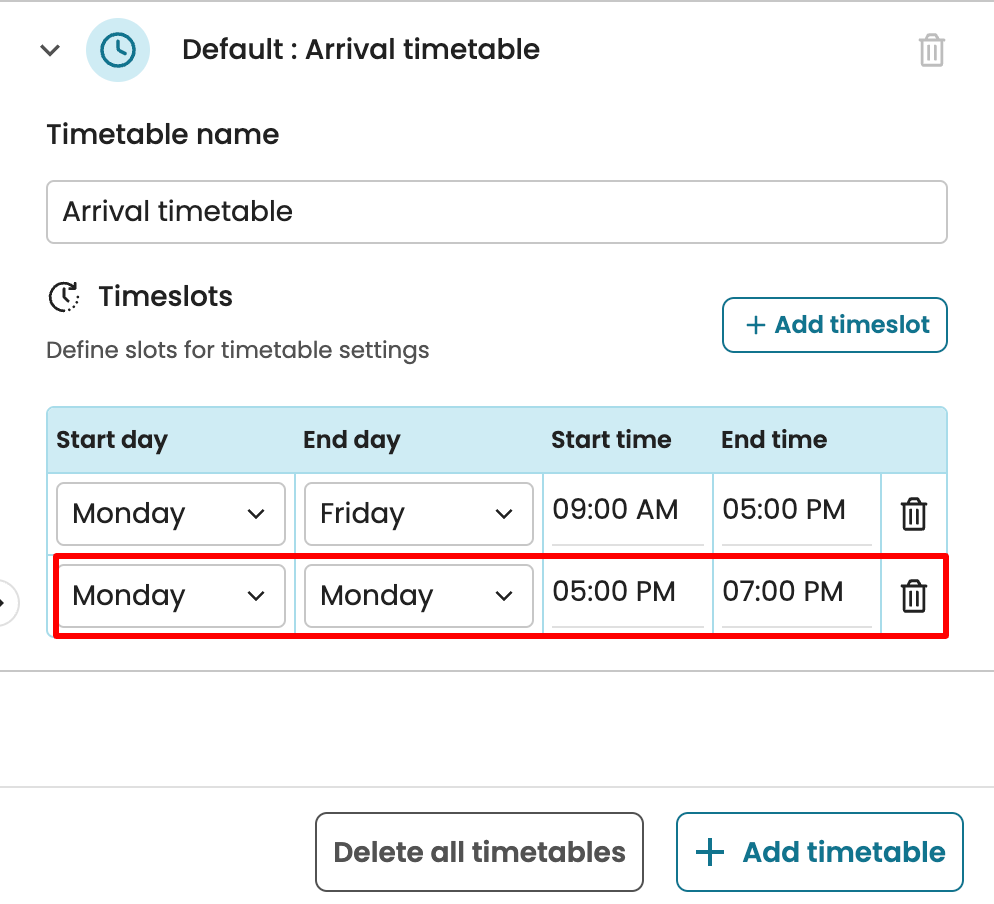
Task: Click the Timeslots clock icon
Action: click(x=64, y=297)
